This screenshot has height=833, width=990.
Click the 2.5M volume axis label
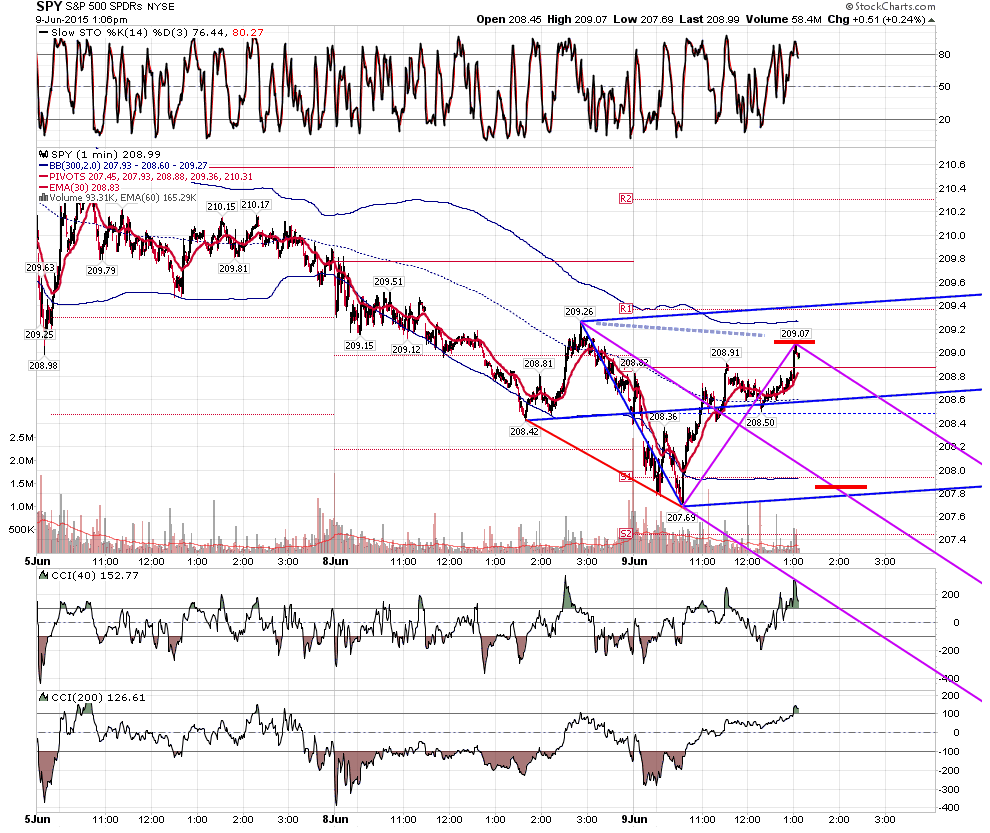click(21, 437)
